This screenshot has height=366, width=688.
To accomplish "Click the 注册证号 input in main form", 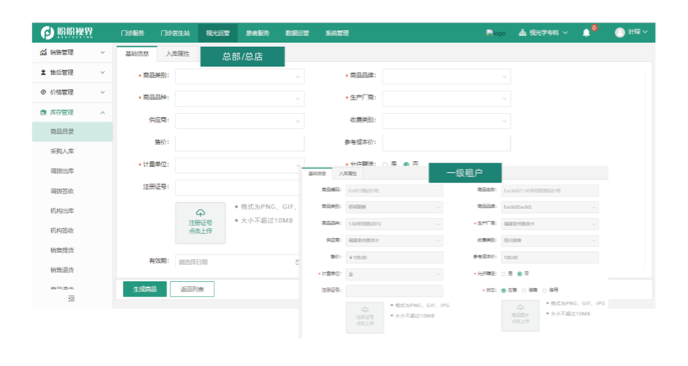I will coord(237,187).
